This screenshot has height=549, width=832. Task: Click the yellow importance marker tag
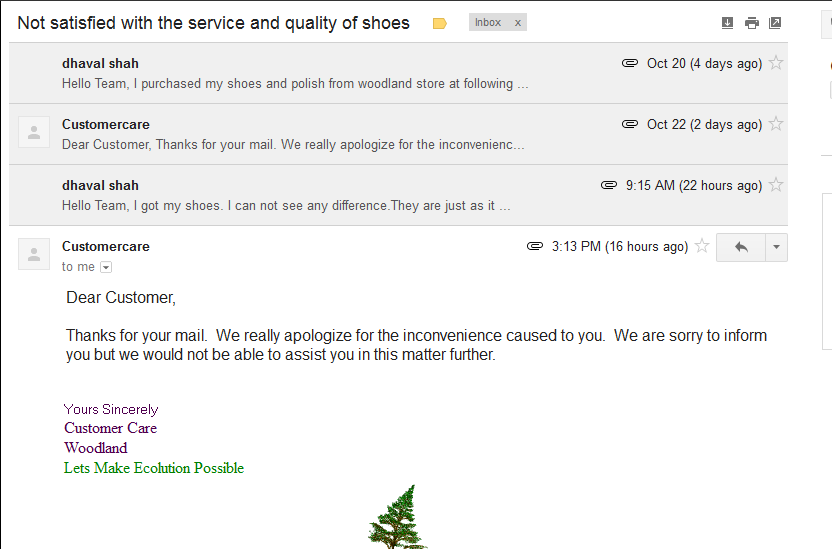439,23
